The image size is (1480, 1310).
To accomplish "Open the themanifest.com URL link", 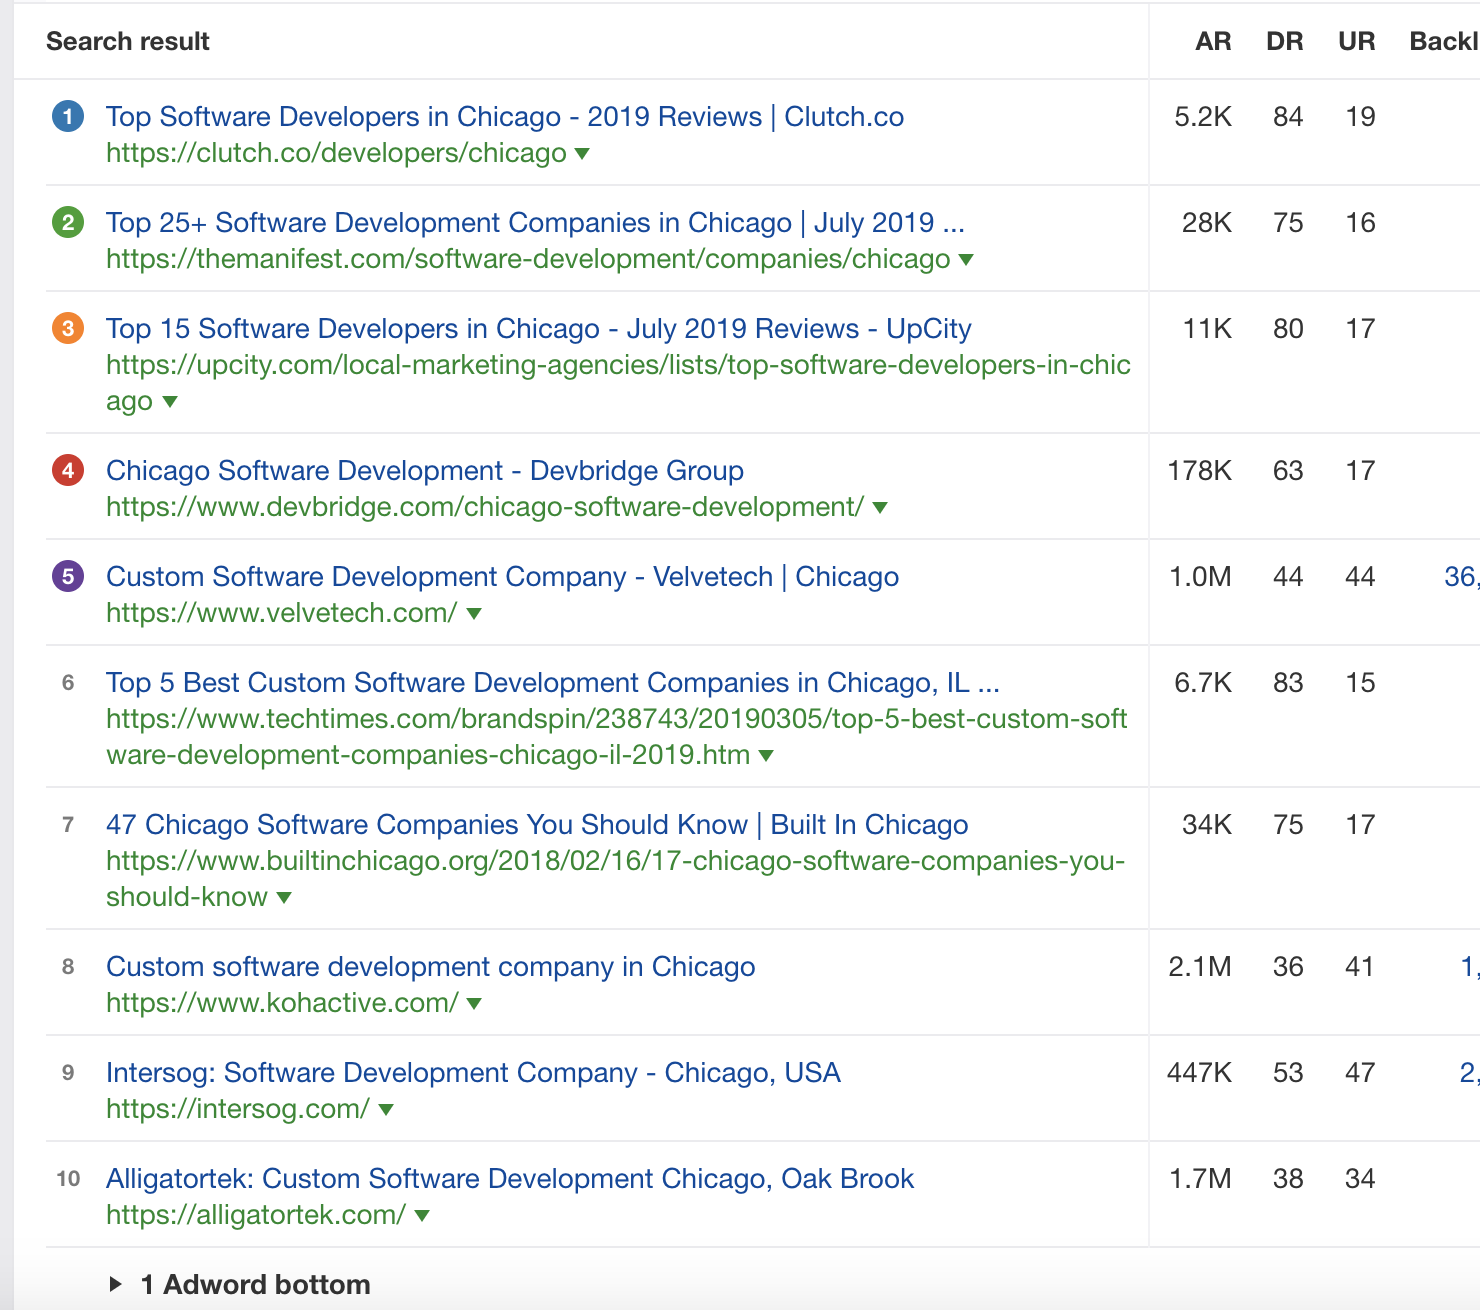I will 528,259.
